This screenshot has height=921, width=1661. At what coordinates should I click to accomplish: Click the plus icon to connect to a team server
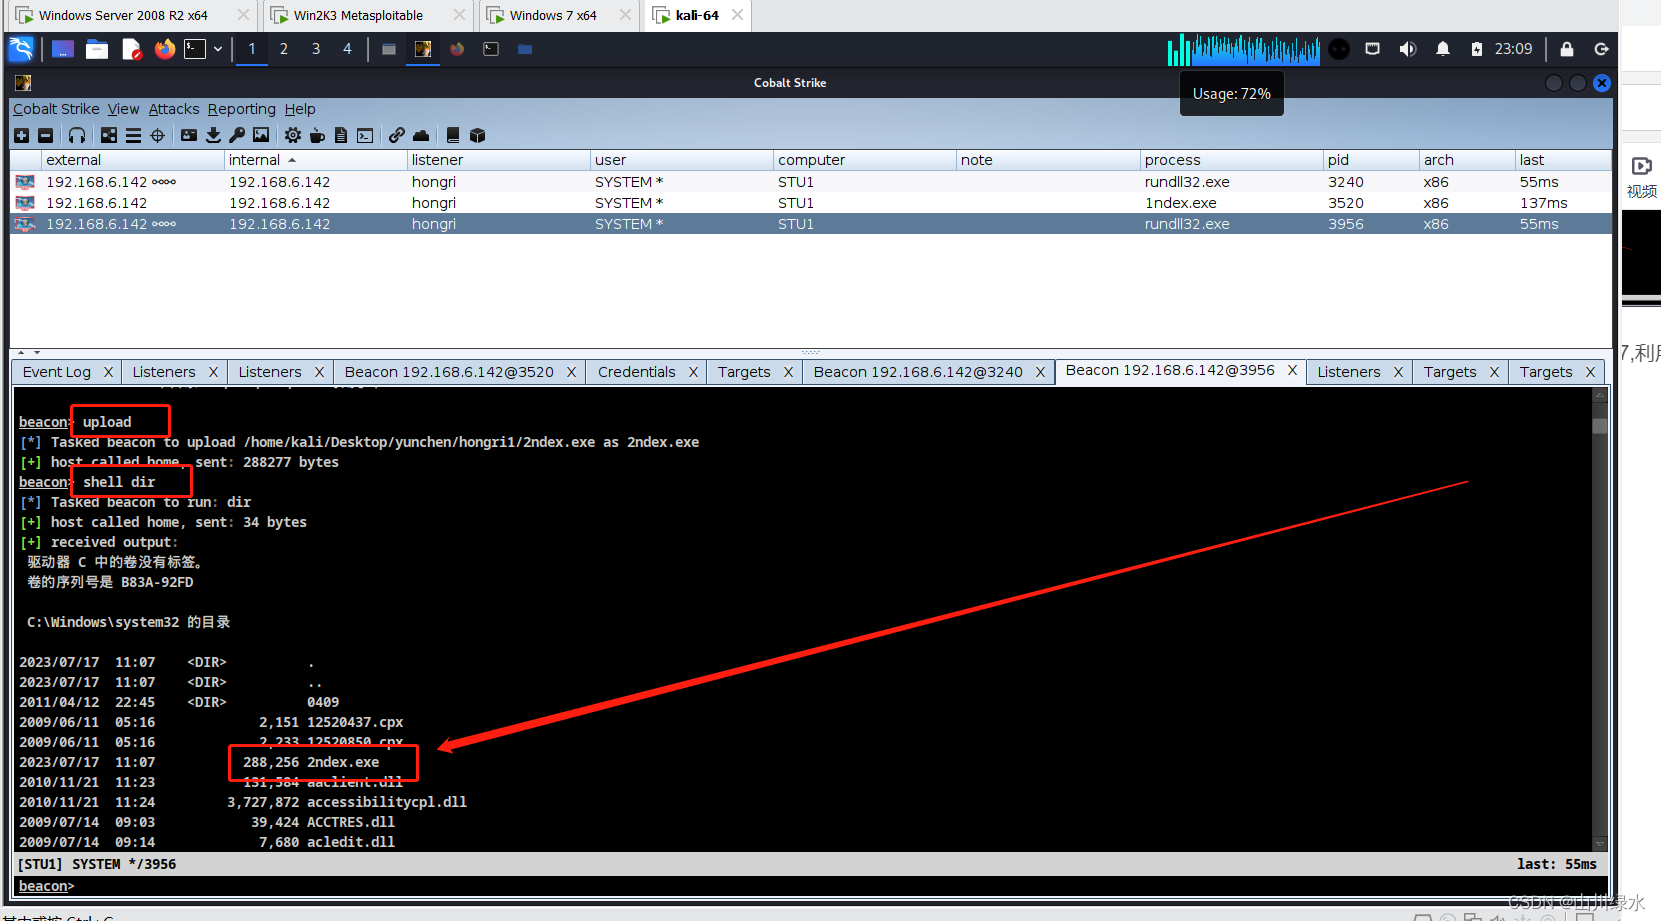pos(22,135)
